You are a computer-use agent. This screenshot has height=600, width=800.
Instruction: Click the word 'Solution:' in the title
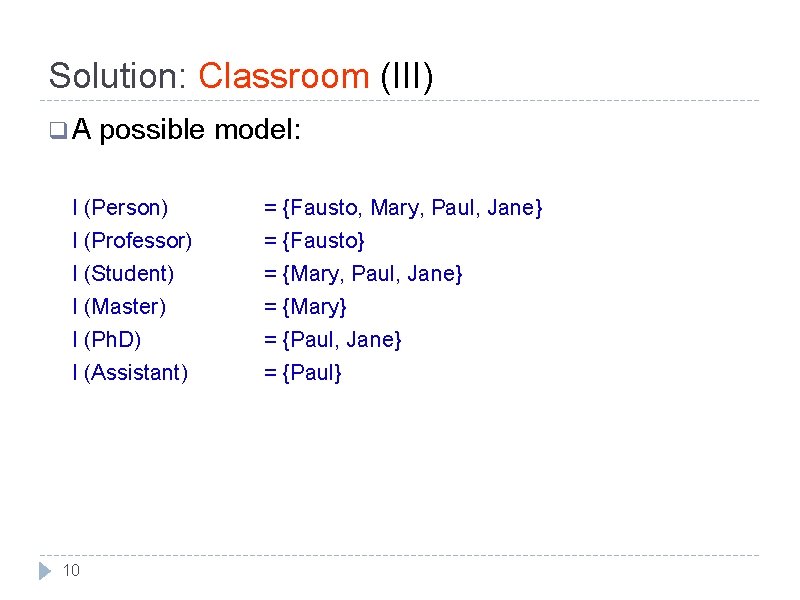click(118, 76)
